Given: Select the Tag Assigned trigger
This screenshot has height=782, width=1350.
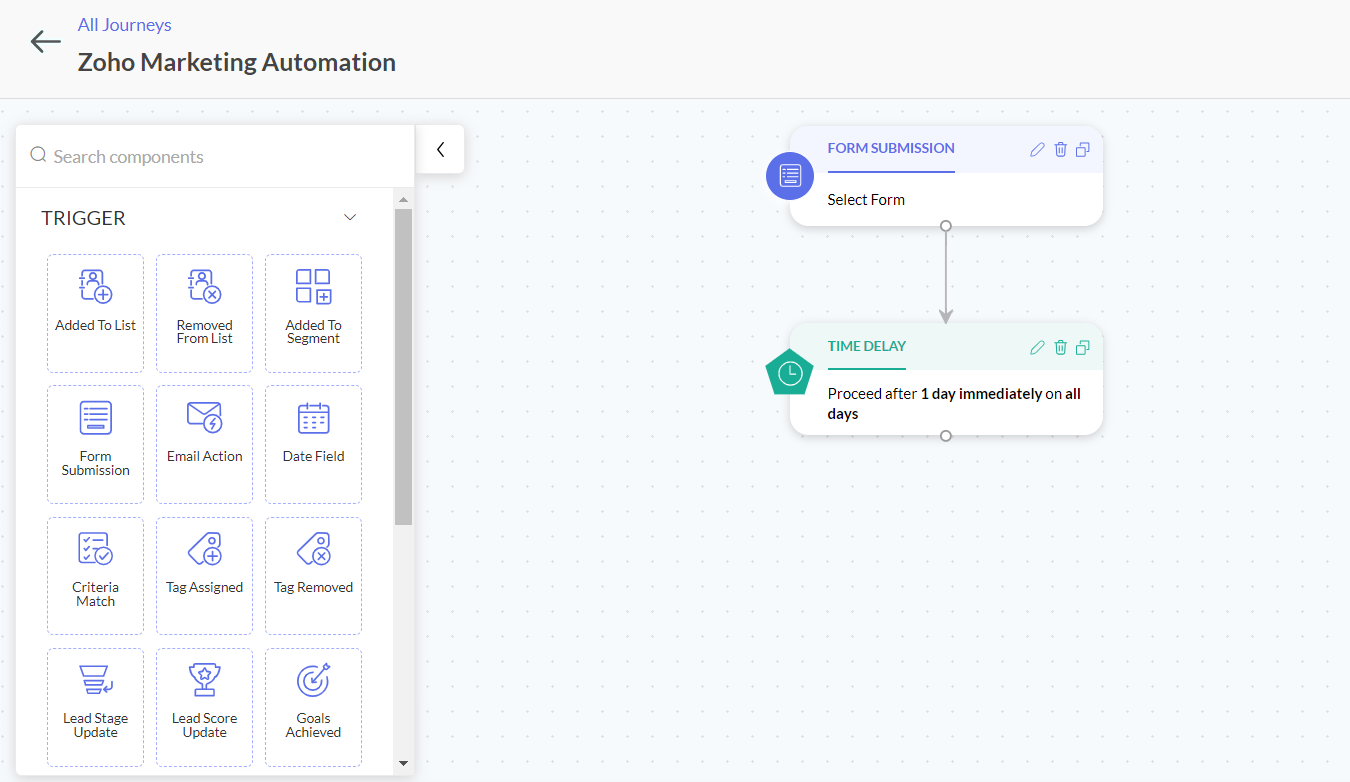Looking at the screenshot, I should pyautogui.click(x=204, y=574).
